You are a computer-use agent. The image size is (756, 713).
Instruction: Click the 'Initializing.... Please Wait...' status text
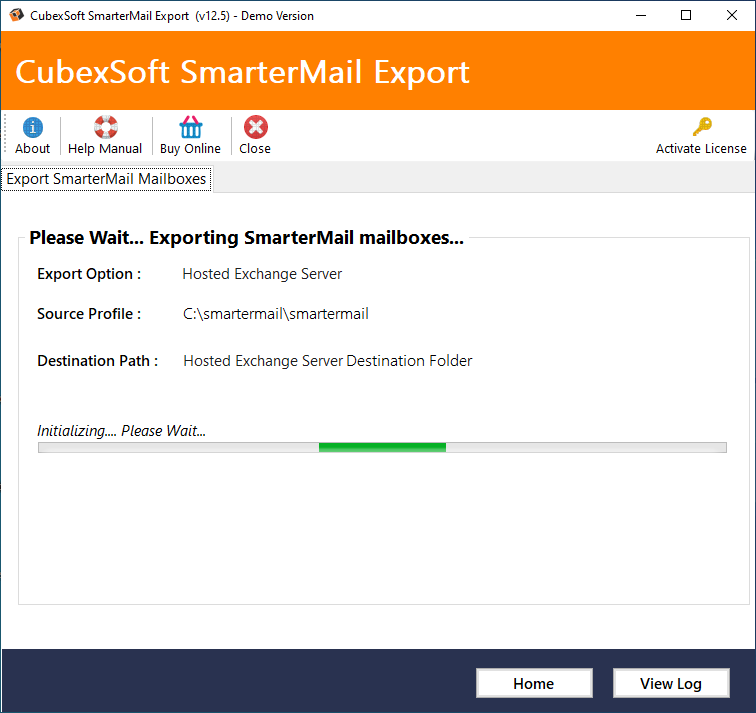pyautogui.click(x=122, y=430)
